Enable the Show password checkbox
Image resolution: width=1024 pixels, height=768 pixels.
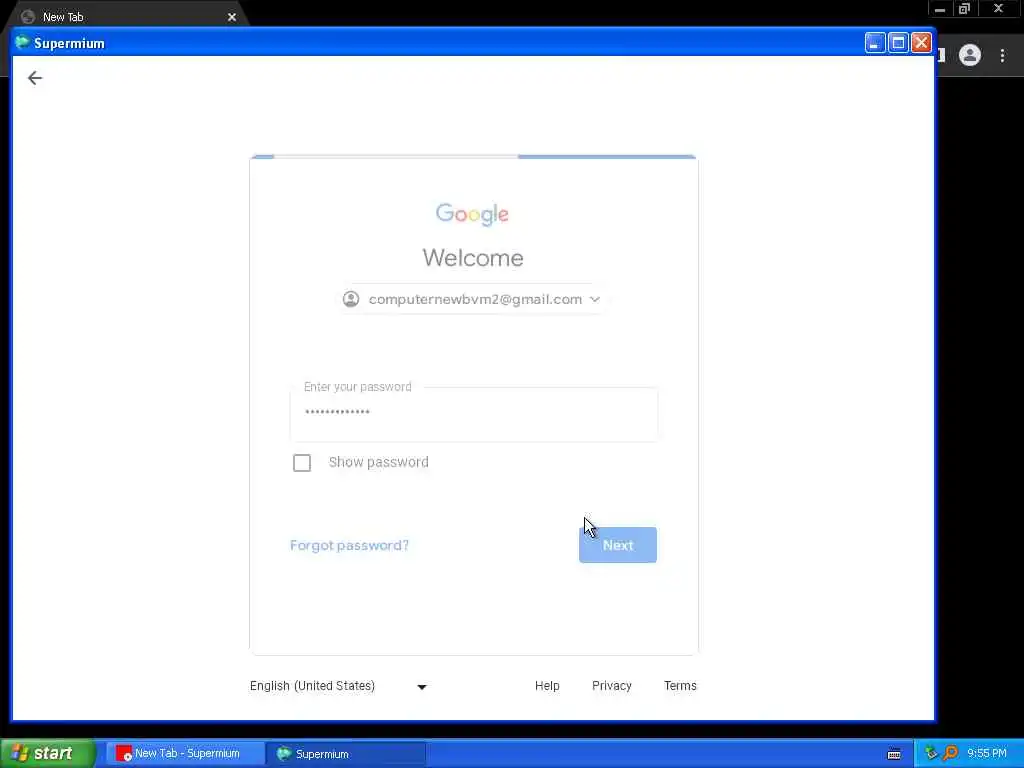pos(302,463)
